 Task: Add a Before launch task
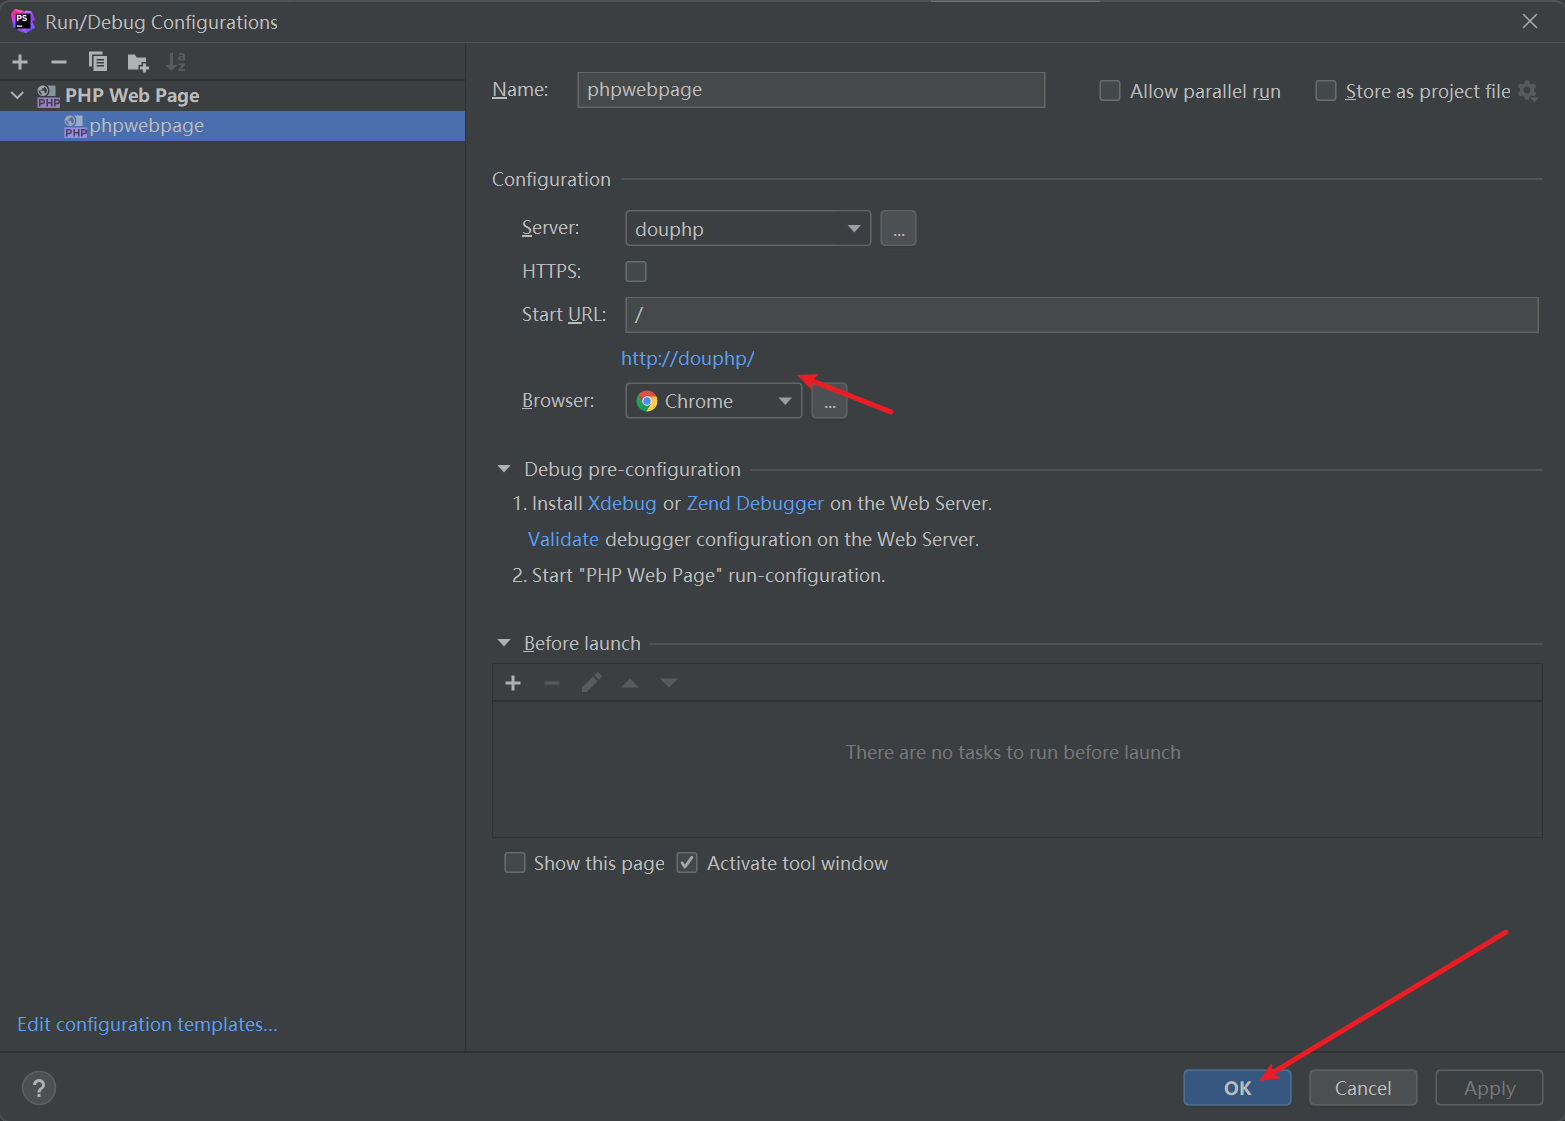[513, 683]
